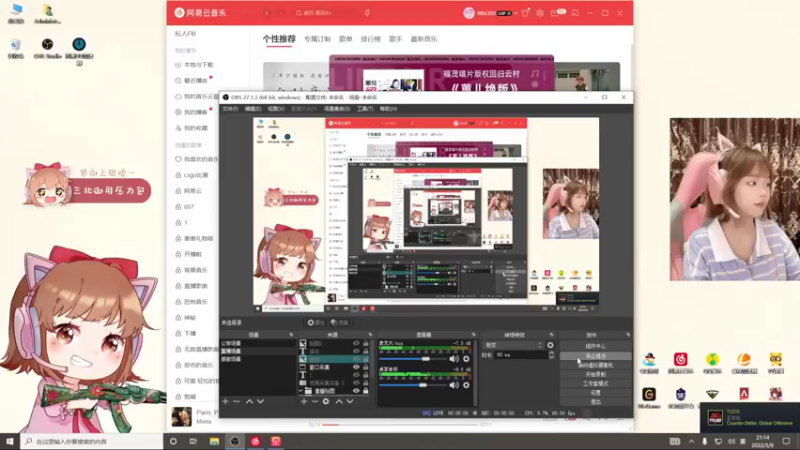Image resolution: width=800 pixels, height=450 pixels.
Task: Move selected source down in Sources panel
Action: tap(349, 402)
